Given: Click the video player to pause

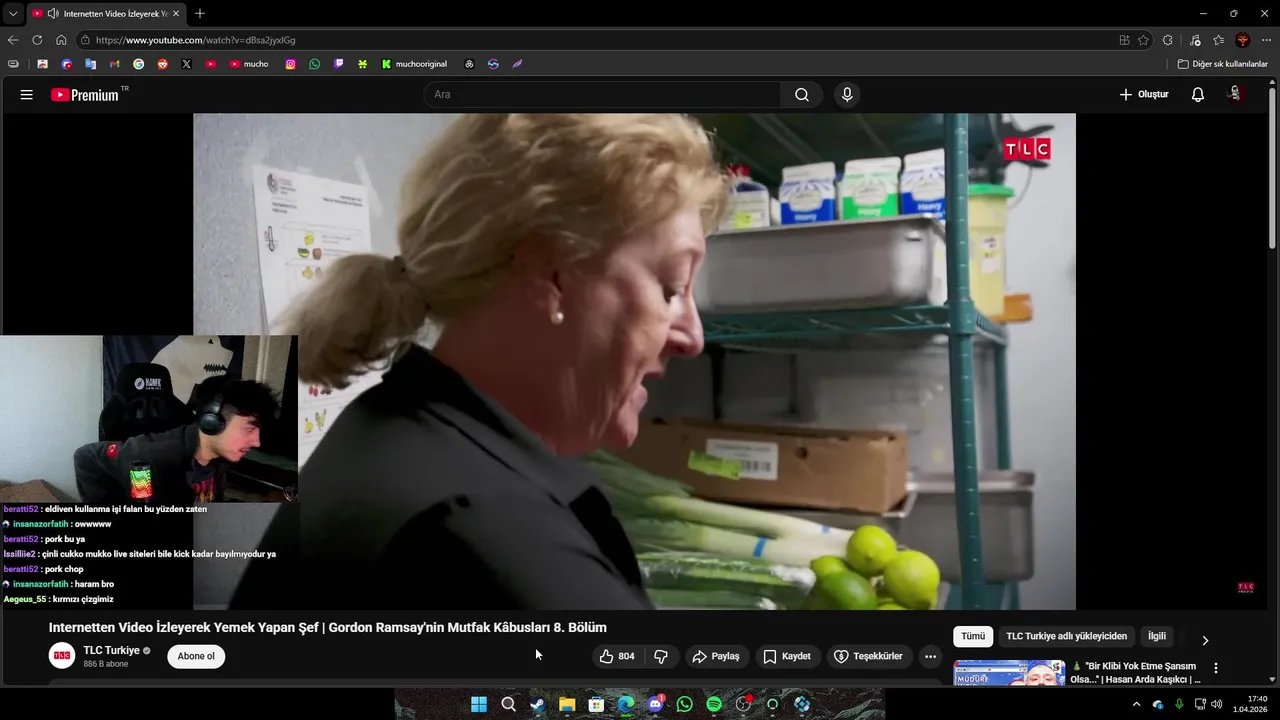Looking at the screenshot, I should [634, 361].
